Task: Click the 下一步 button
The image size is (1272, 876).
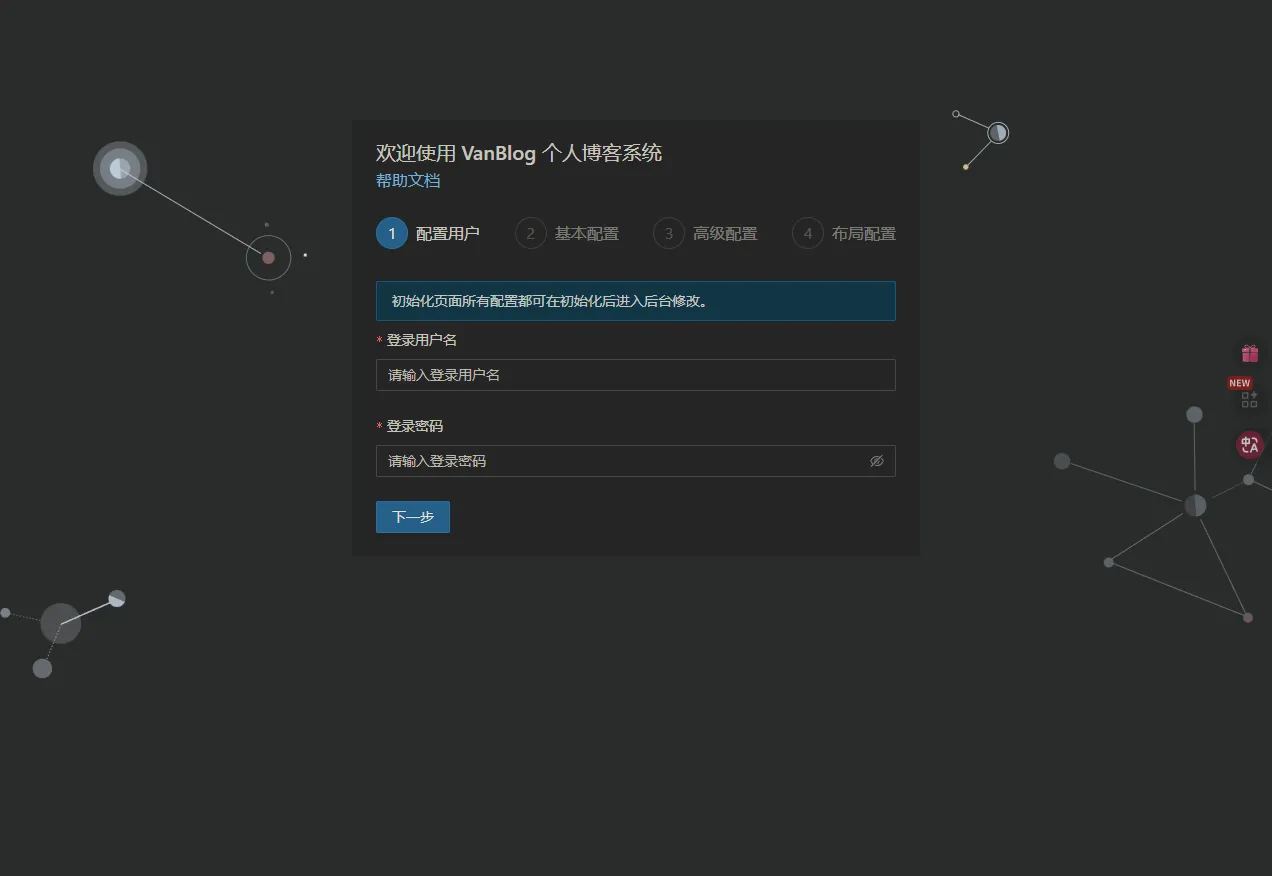Action: click(x=413, y=517)
